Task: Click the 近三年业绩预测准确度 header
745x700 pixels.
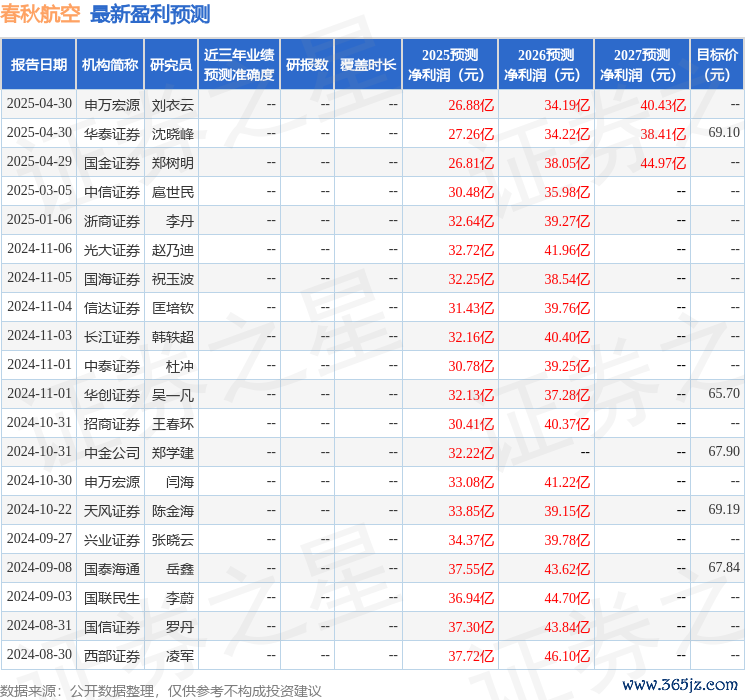Action: pyautogui.click(x=239, y=65)
